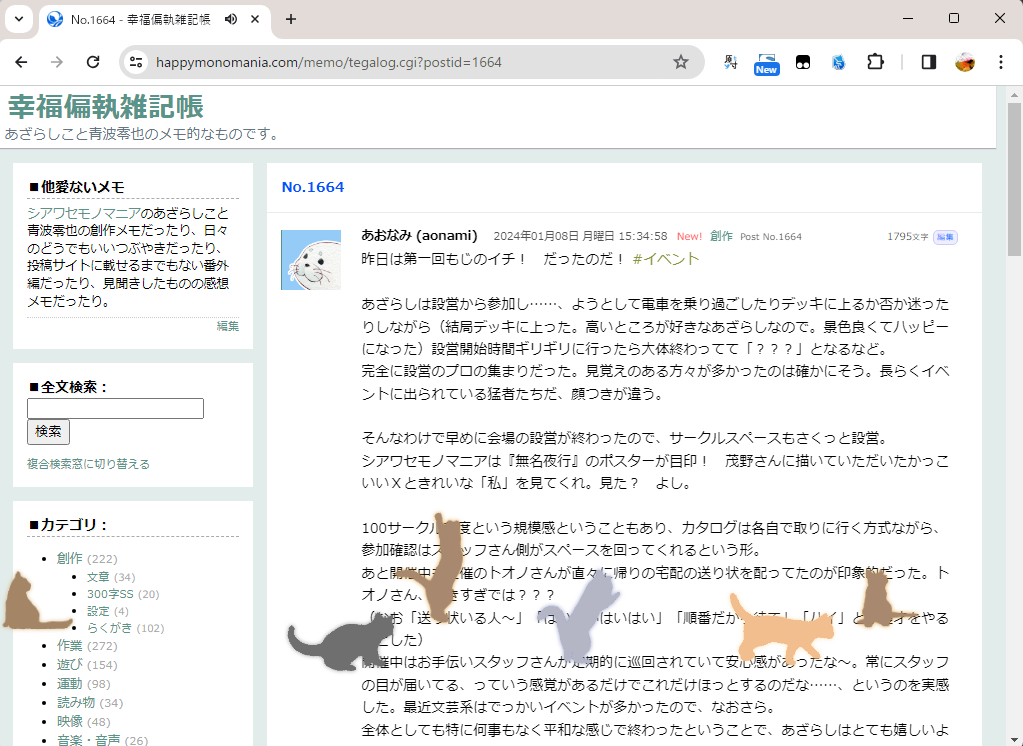The image size is (1023, 746).
Task: Go back with the browser arrow
Action: pyautogui.click(x=21, y=62)
